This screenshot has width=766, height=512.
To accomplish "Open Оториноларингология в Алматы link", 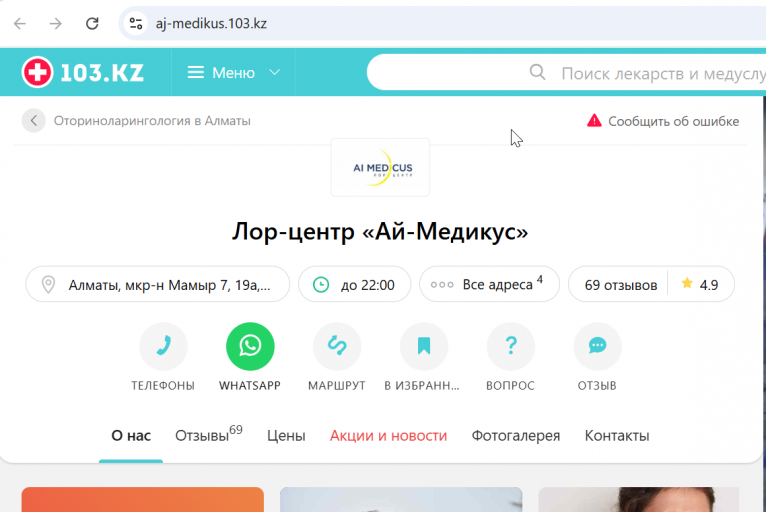I will tap(152, 121).
